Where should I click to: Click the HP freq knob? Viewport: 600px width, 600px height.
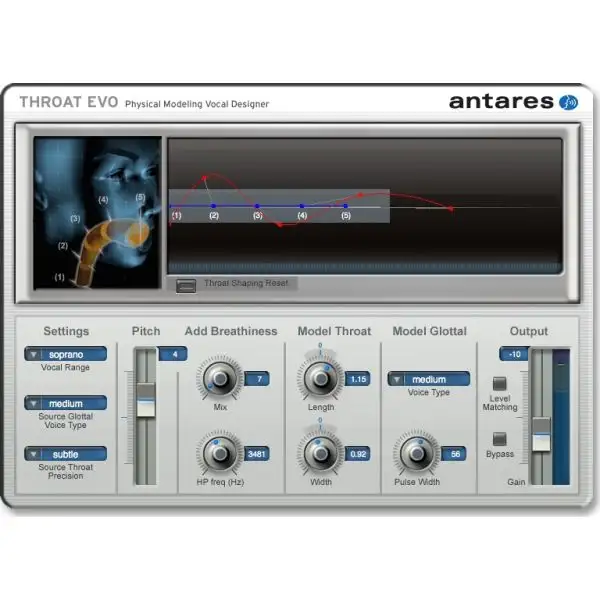220,454
